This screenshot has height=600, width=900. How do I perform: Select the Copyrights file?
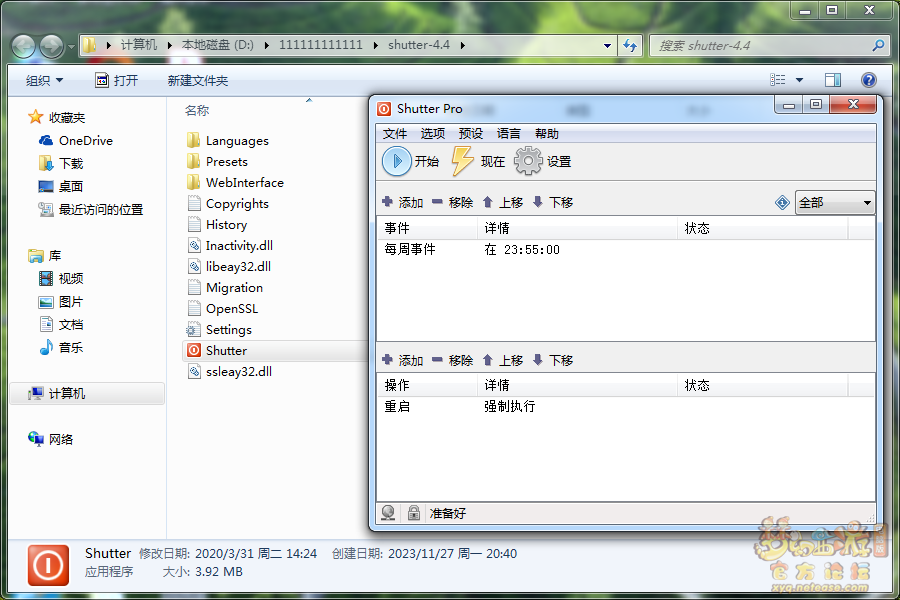pyautogui.click(x=228, y=204)
